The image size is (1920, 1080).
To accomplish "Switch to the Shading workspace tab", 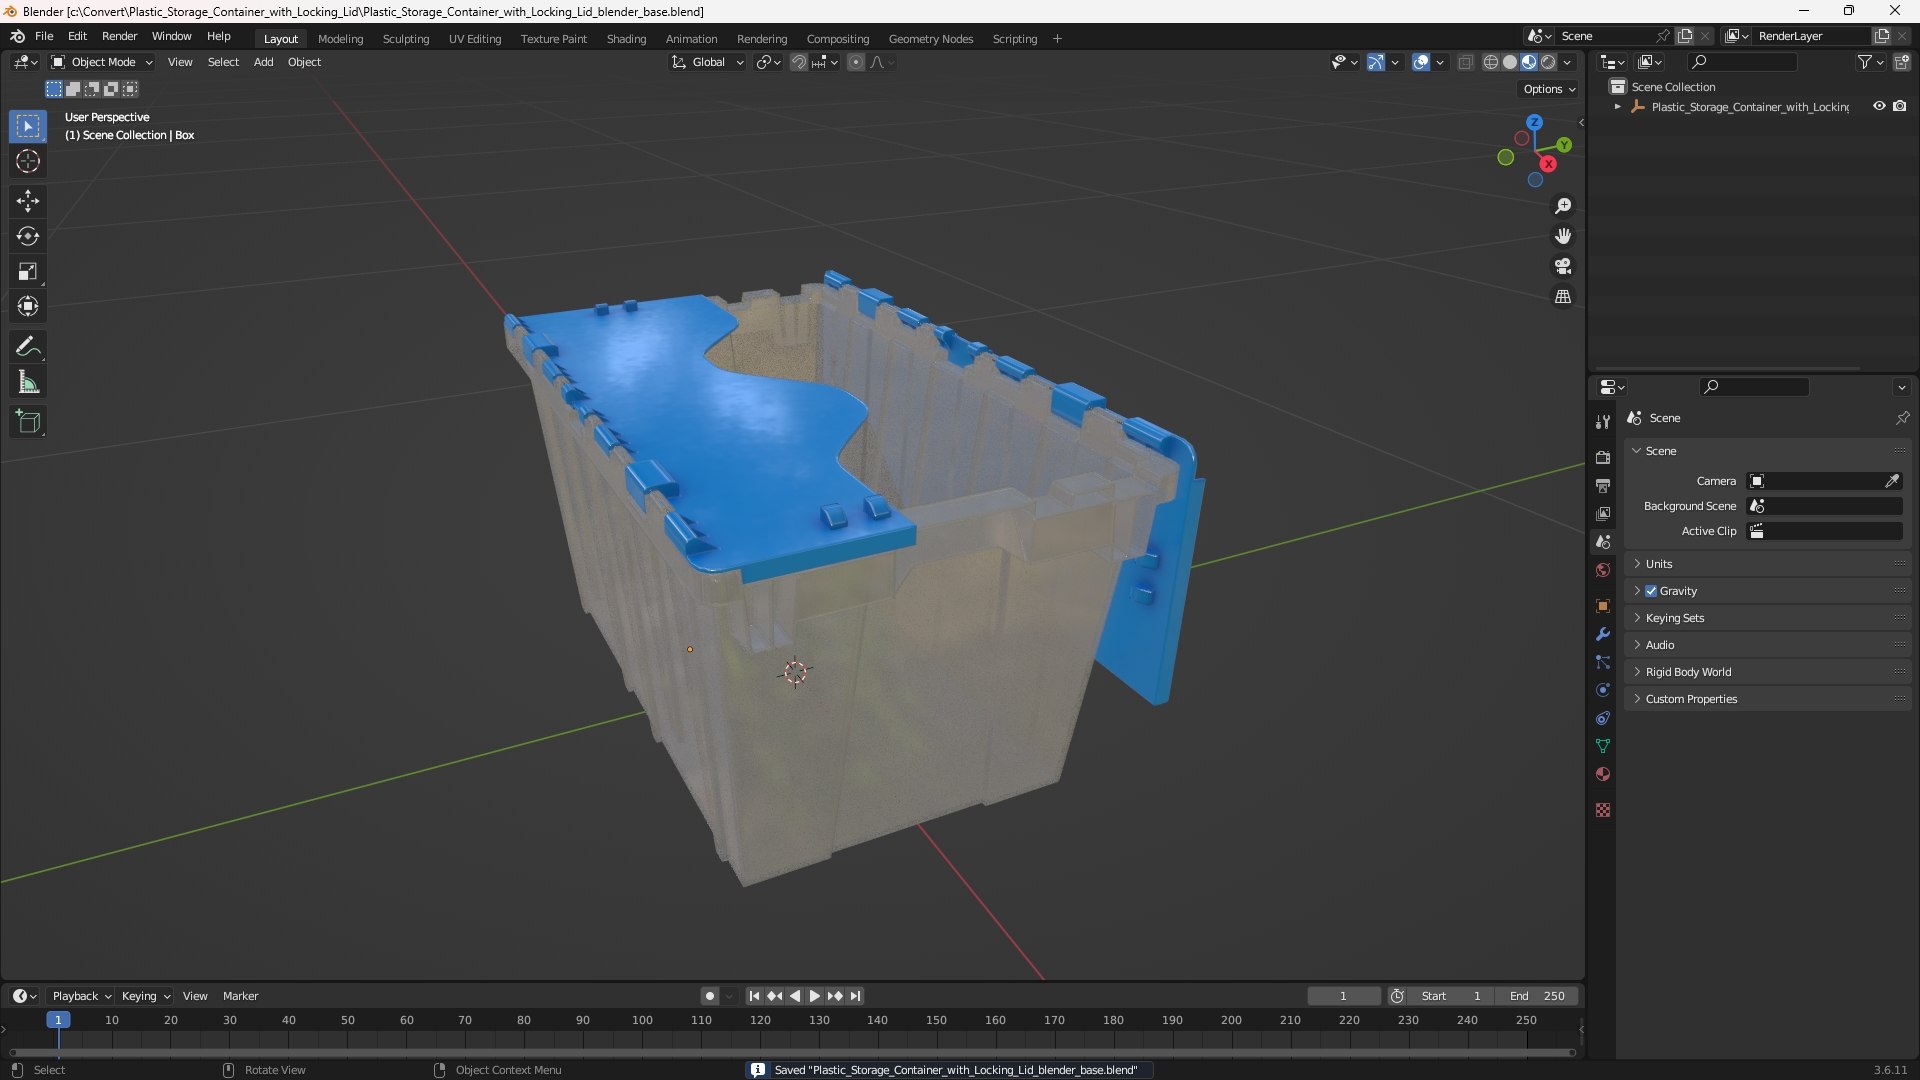I will point(626,39).
